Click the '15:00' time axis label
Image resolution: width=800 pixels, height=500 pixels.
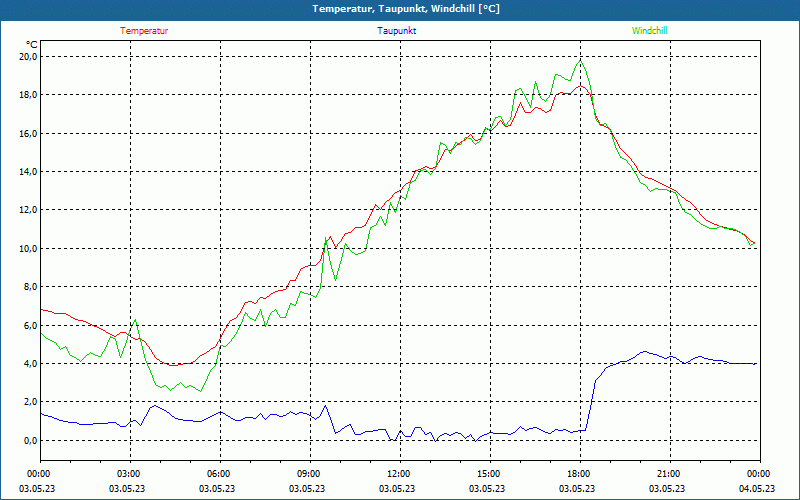pyautogui.click(x=489, y=474)
